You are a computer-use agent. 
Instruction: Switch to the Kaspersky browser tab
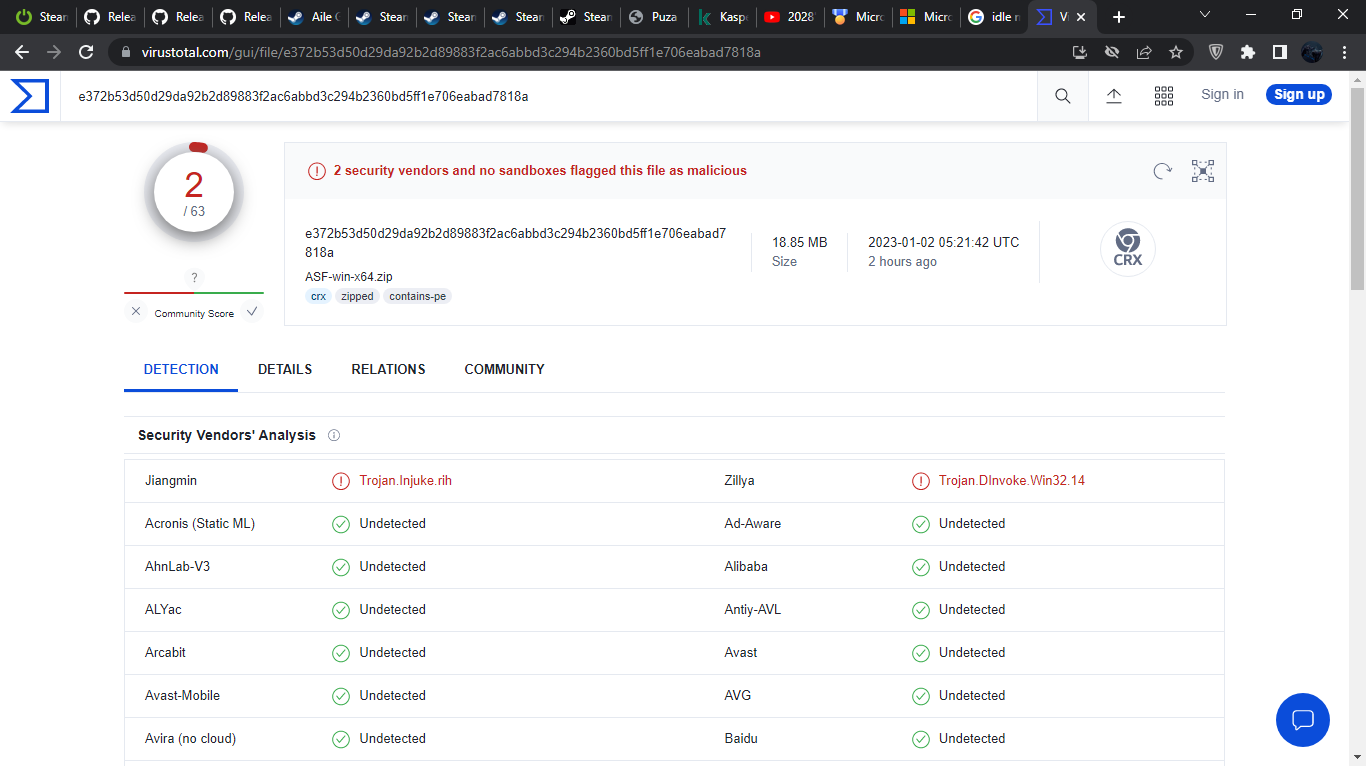(x=720, y=17)
